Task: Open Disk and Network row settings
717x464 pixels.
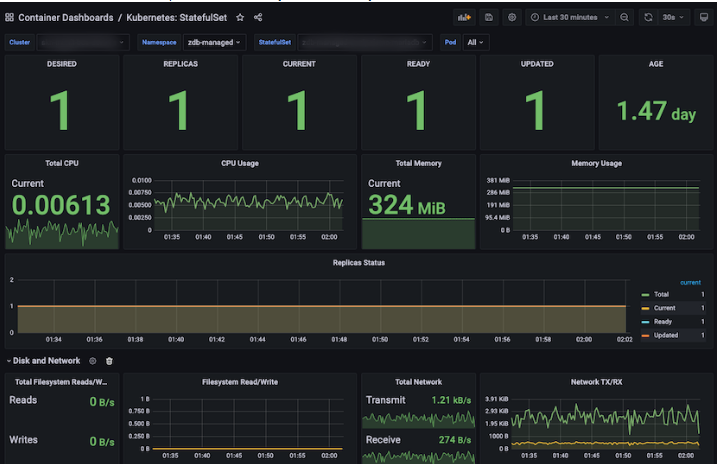Action: coord(92,361)
